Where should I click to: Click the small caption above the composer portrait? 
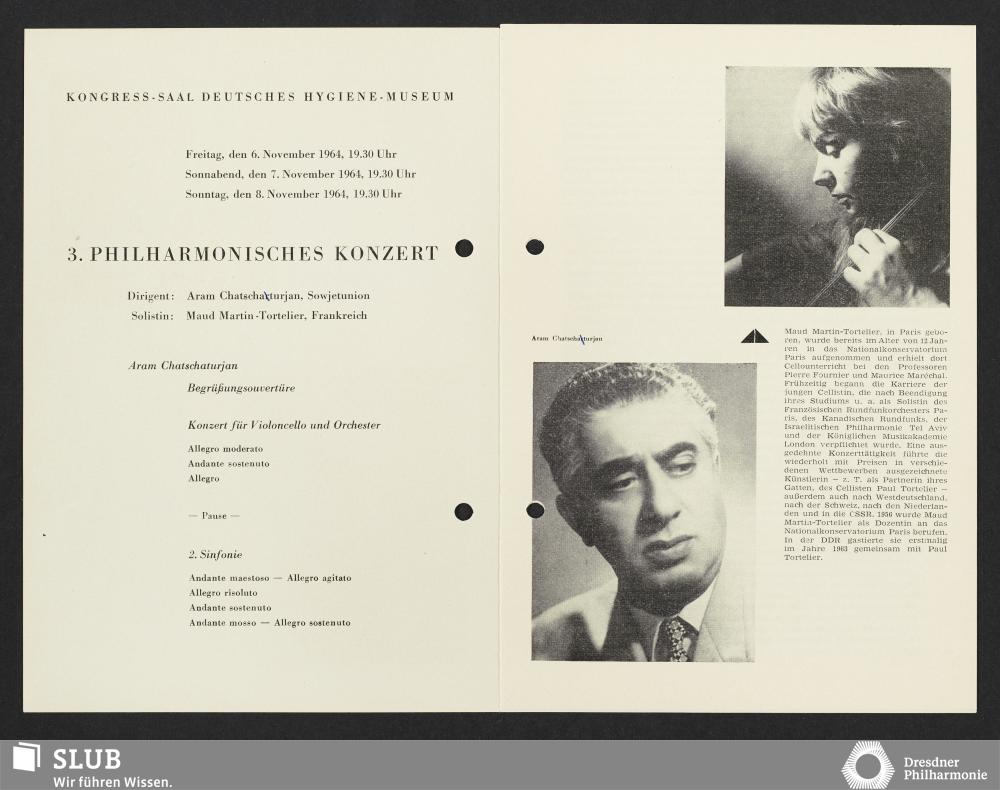click(567, 339)
